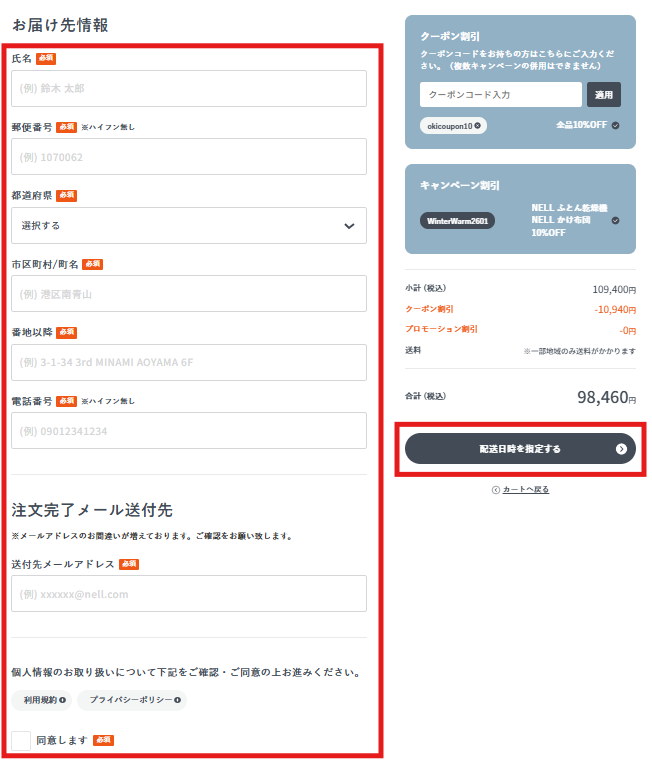Click the chevron arrow of 選択する dropdown
The height and width of the screenshot is (765, 652).
point(349,226)
